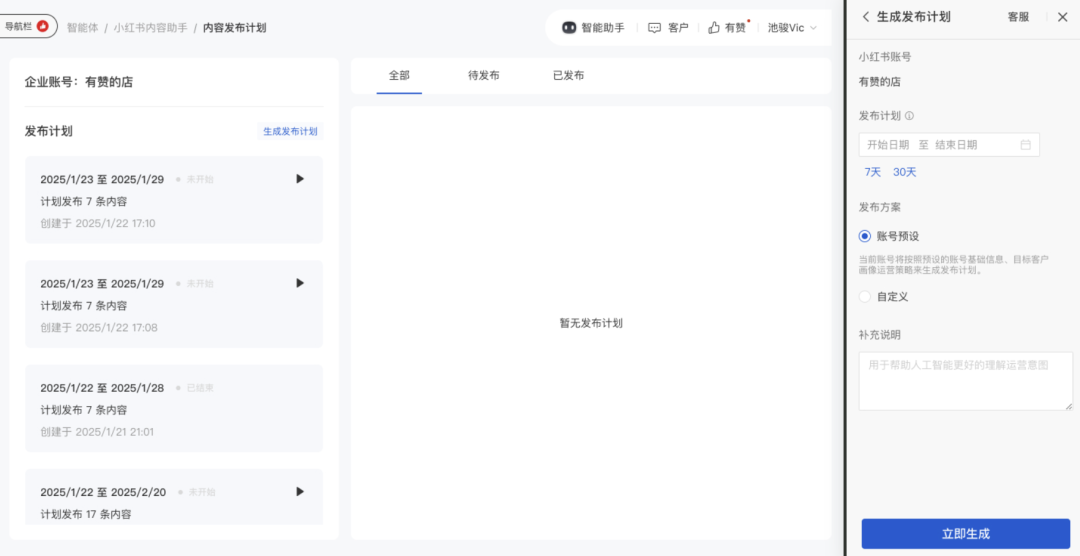The image size is (1080, 556).
Task: Click the 补充说明 text area
Action: pyautogui.click(x=966, y=381)
